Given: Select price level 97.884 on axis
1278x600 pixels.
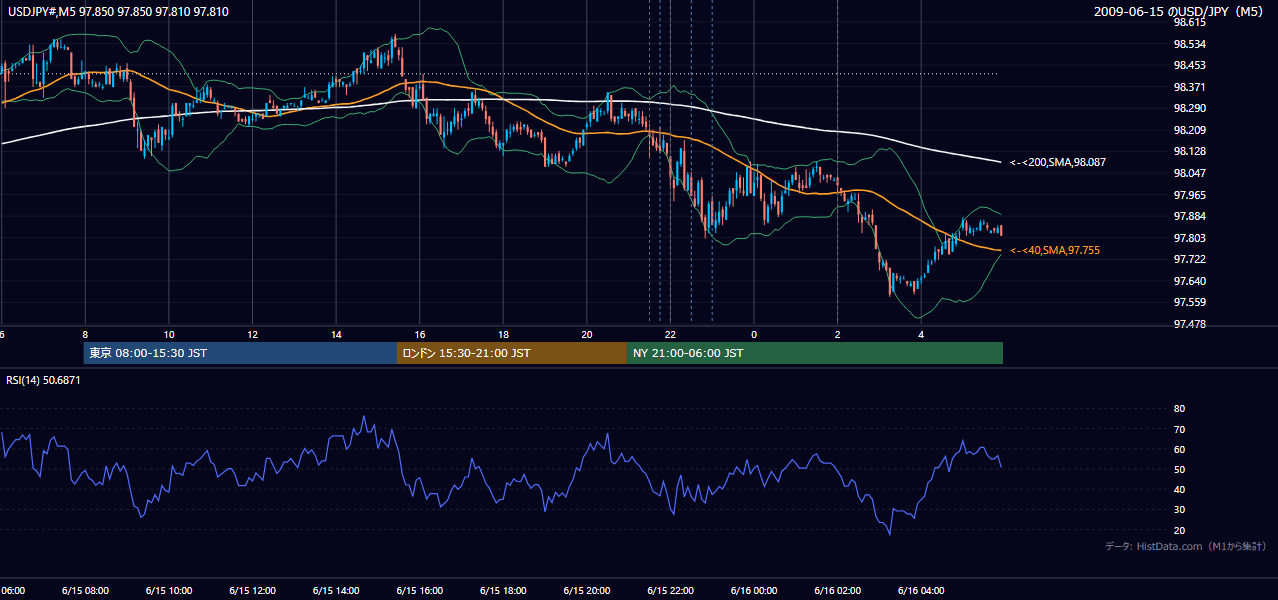Looking at the screenshot, I should [x=1189, y=216].
